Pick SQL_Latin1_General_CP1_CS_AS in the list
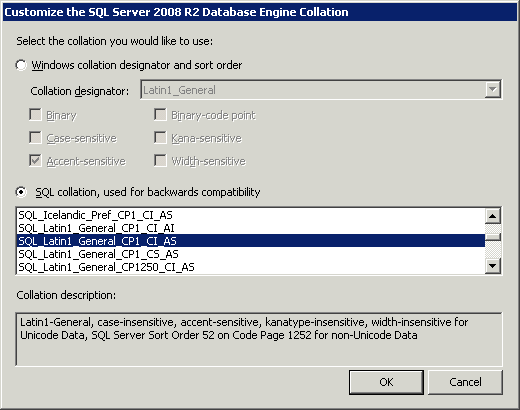 [251, 254]
